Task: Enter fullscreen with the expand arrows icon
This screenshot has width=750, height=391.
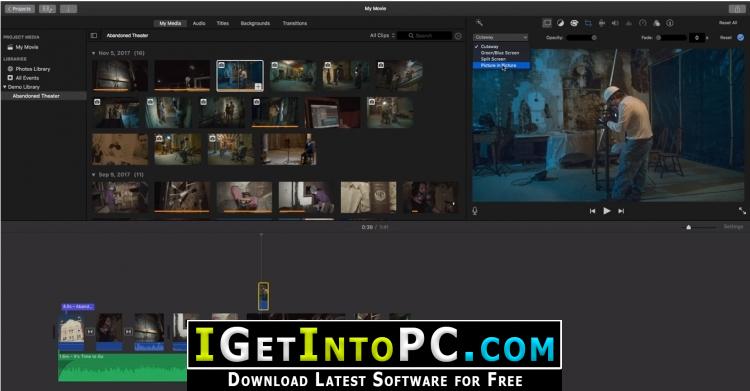Action: point(742,211)
